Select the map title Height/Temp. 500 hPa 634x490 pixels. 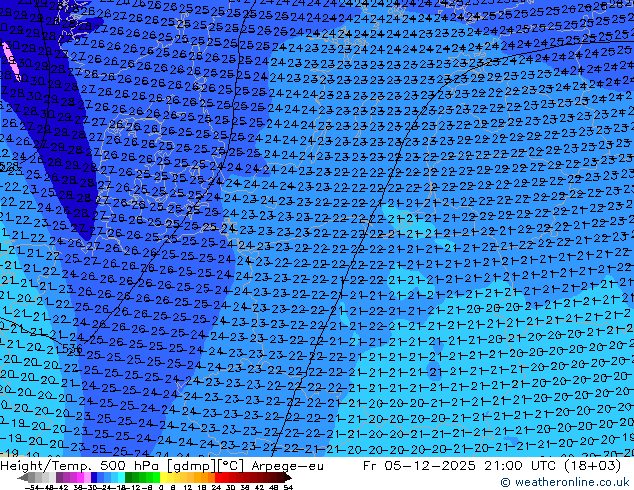click(x=81, y=466)
